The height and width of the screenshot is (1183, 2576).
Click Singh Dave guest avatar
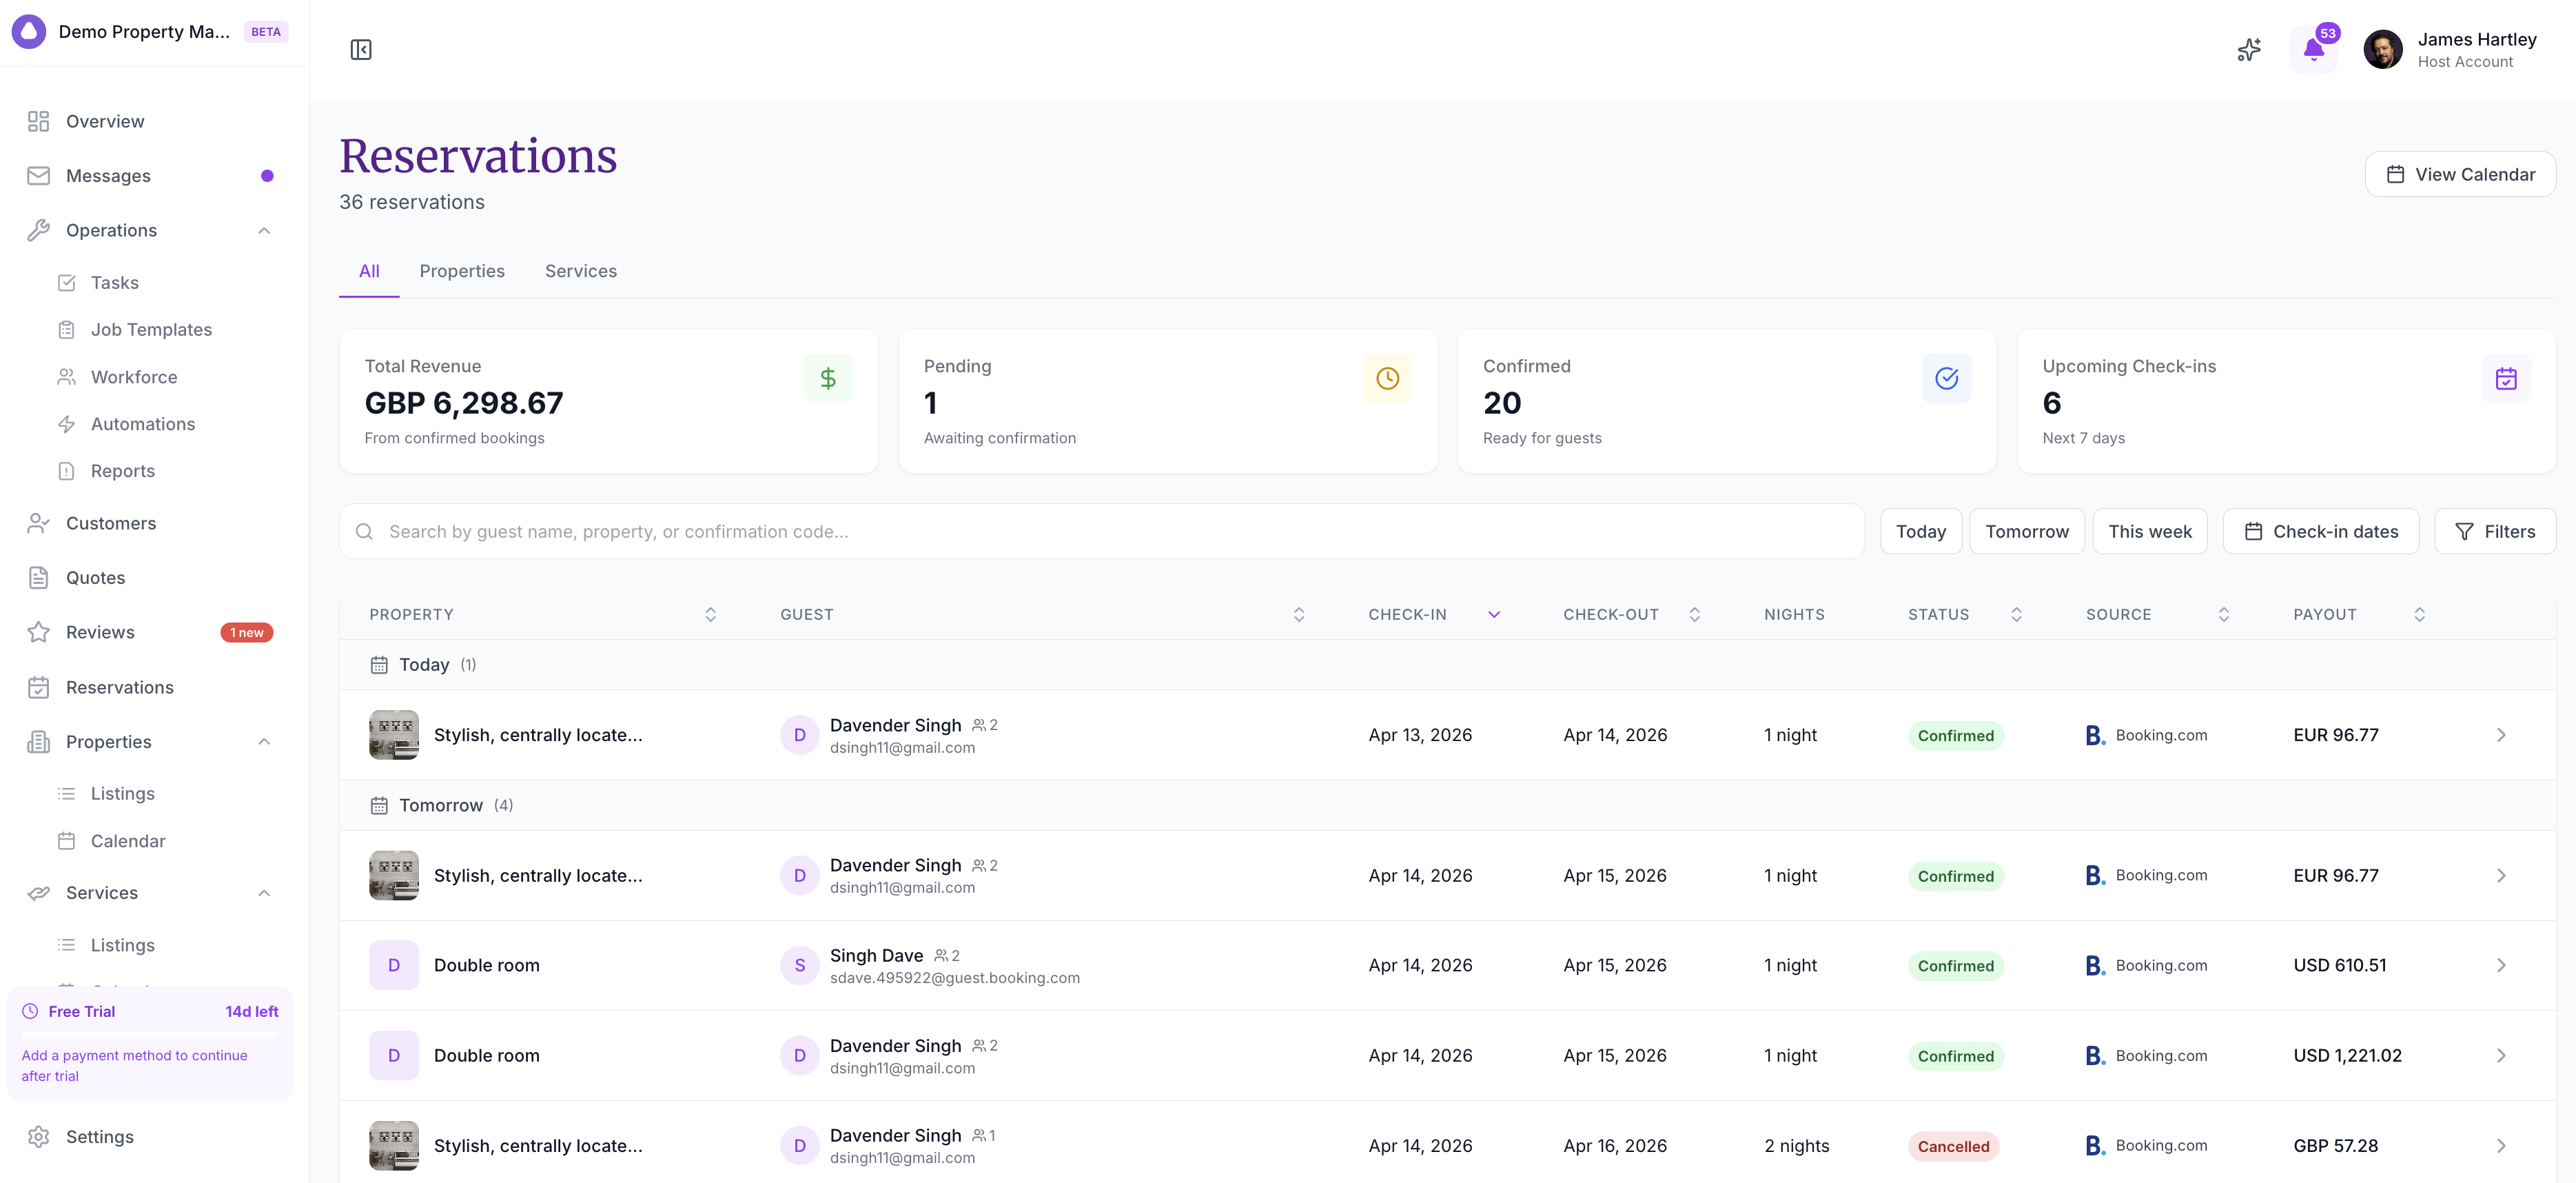click(799, 966)
